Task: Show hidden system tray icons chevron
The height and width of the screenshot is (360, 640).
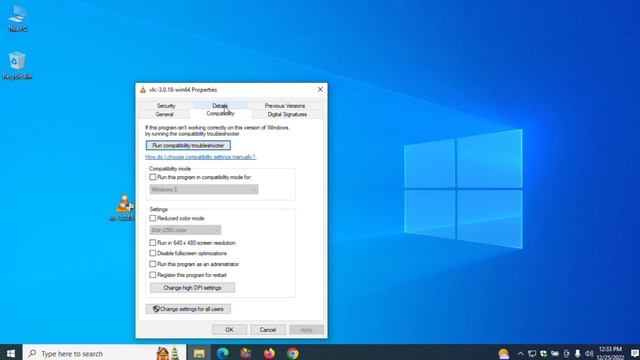Action: point(520,353)
